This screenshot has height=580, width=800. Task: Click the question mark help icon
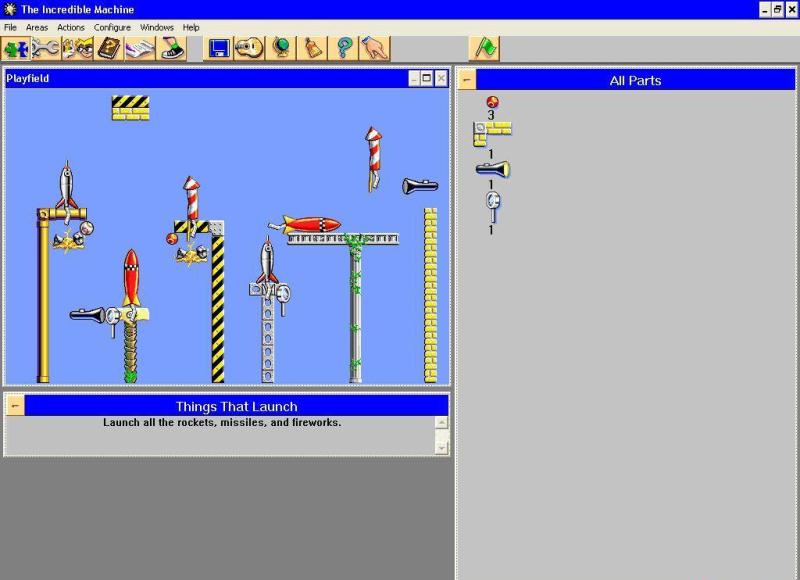[x=344, y=48]
